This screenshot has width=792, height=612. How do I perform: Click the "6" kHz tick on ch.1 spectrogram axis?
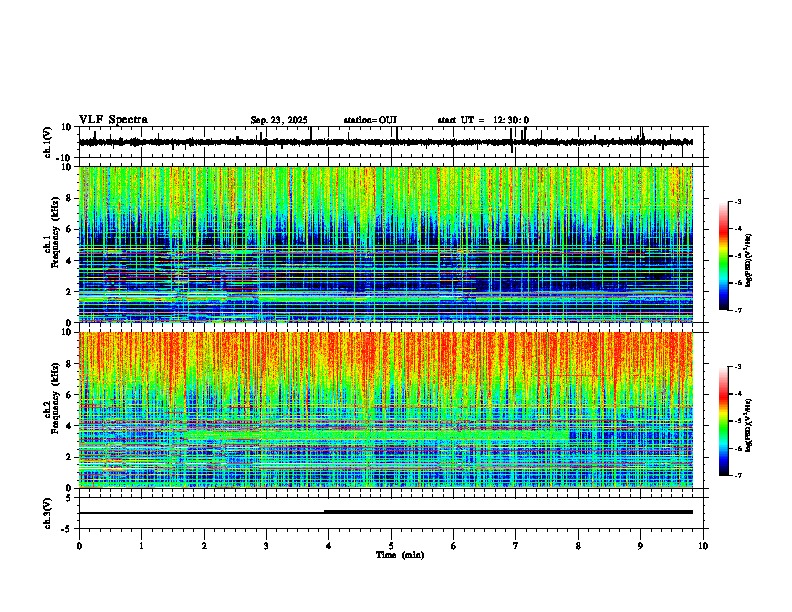point(70,229)
